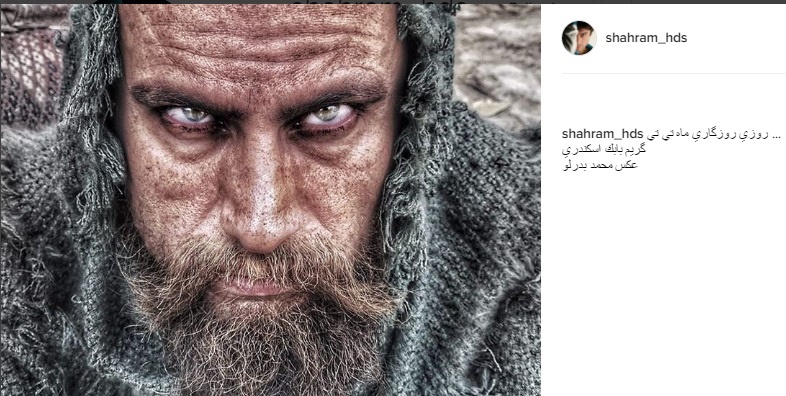This screenshot has width=786, height=396.
Task: Click the bearded man's post photo
Action: [x=271, y=200]
